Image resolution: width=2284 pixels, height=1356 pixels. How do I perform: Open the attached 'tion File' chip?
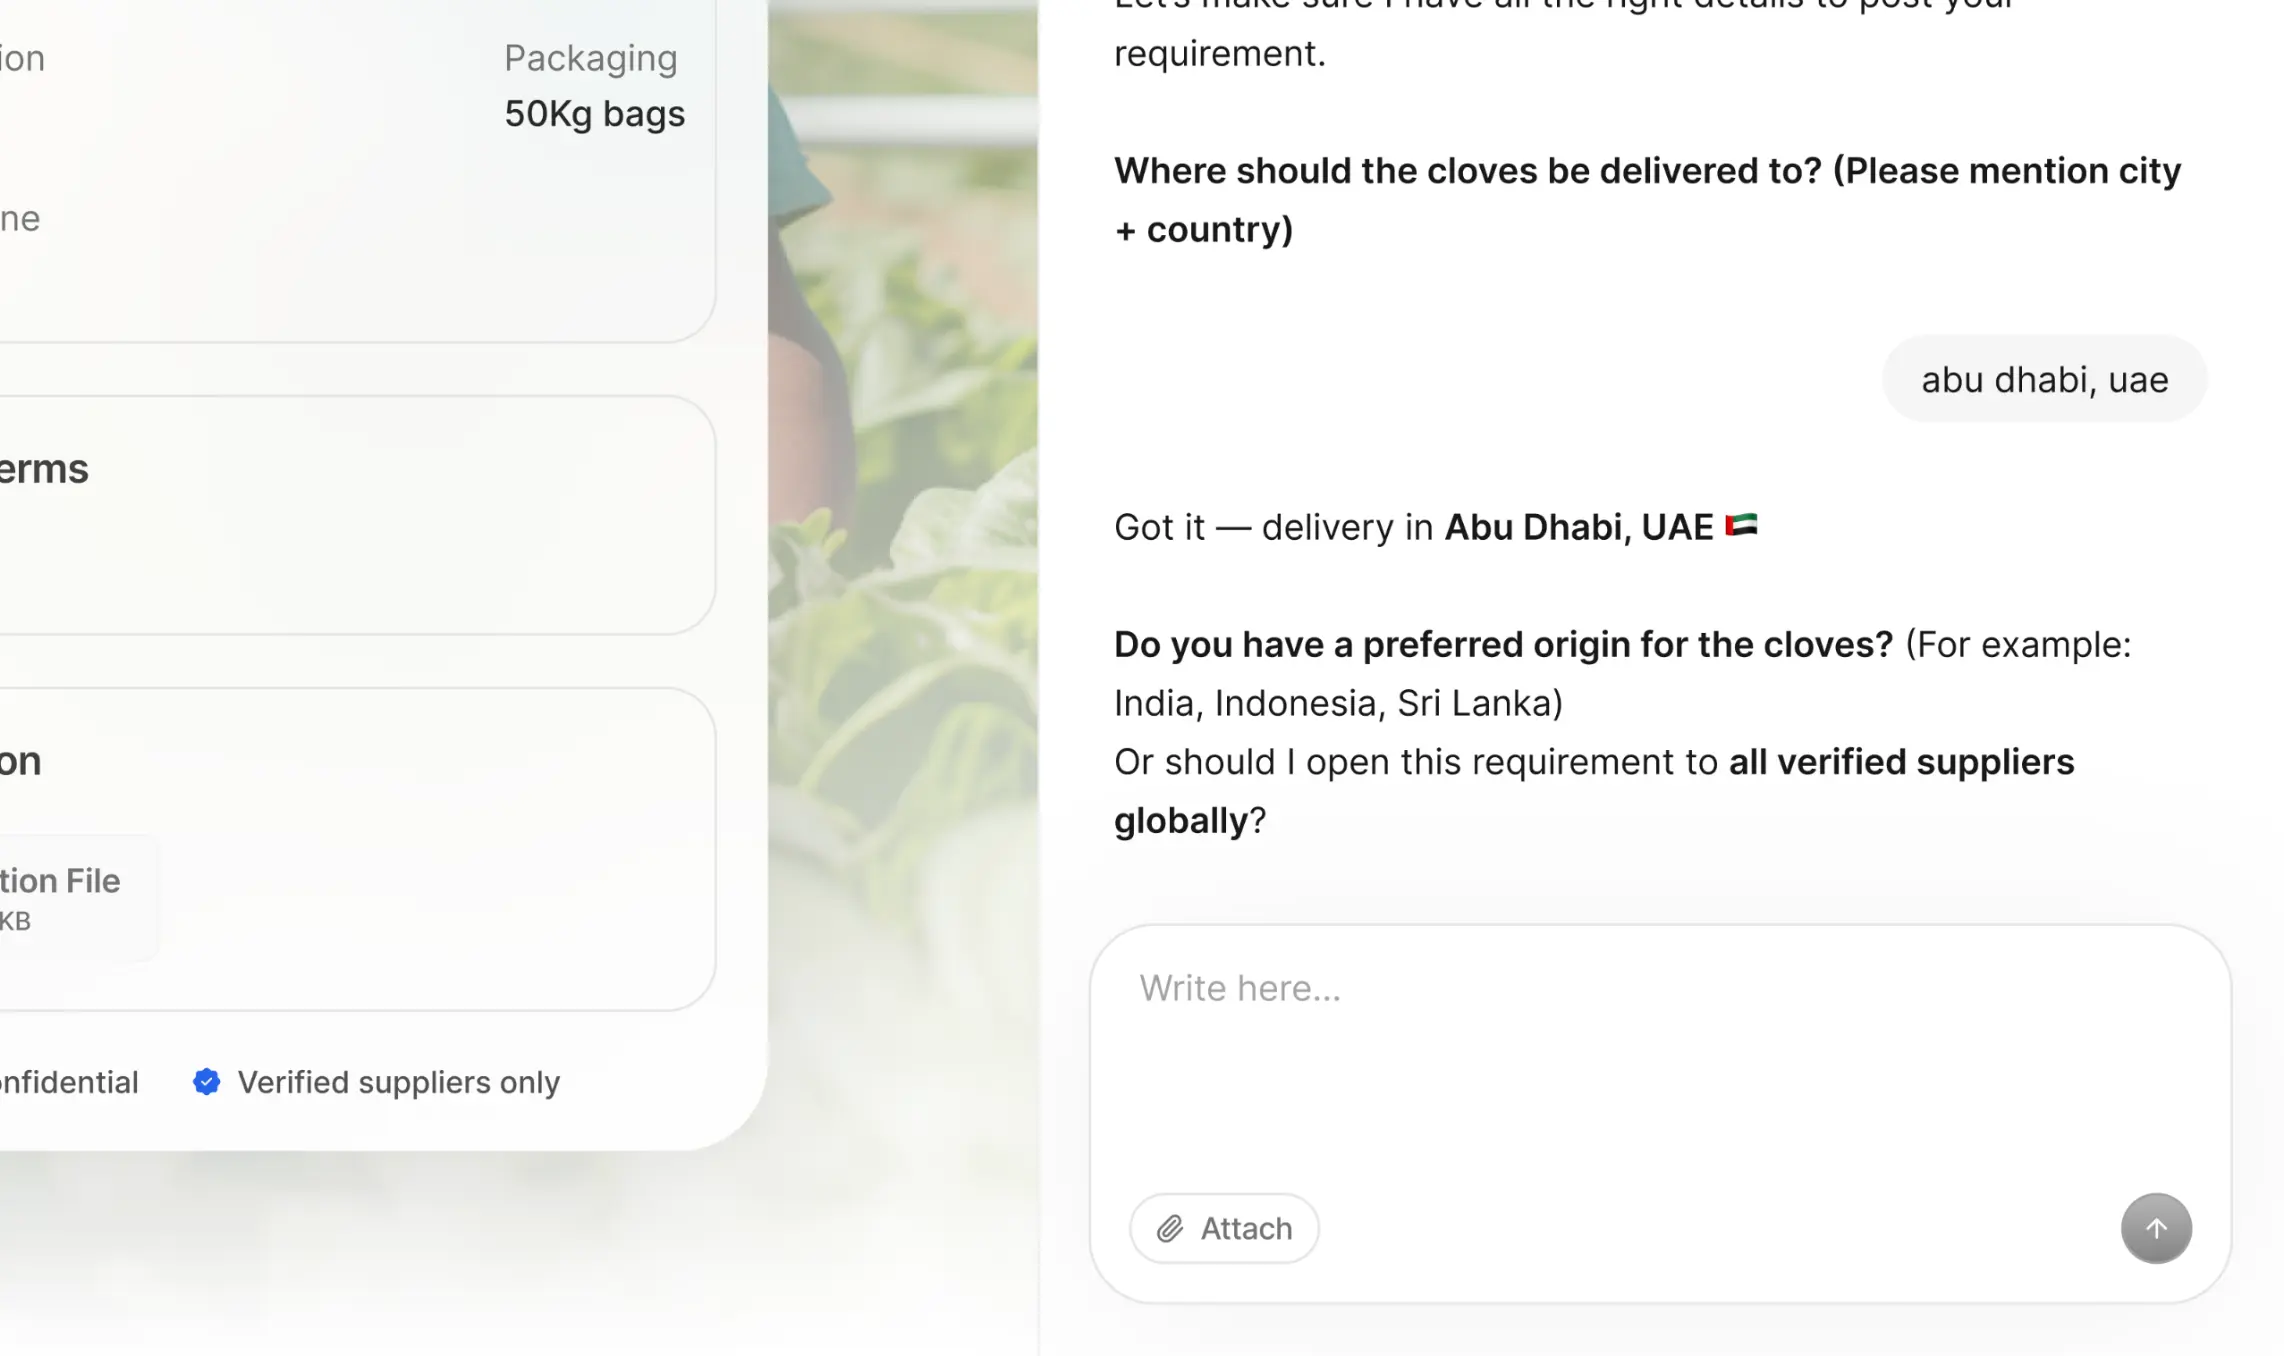coord(70,897)
